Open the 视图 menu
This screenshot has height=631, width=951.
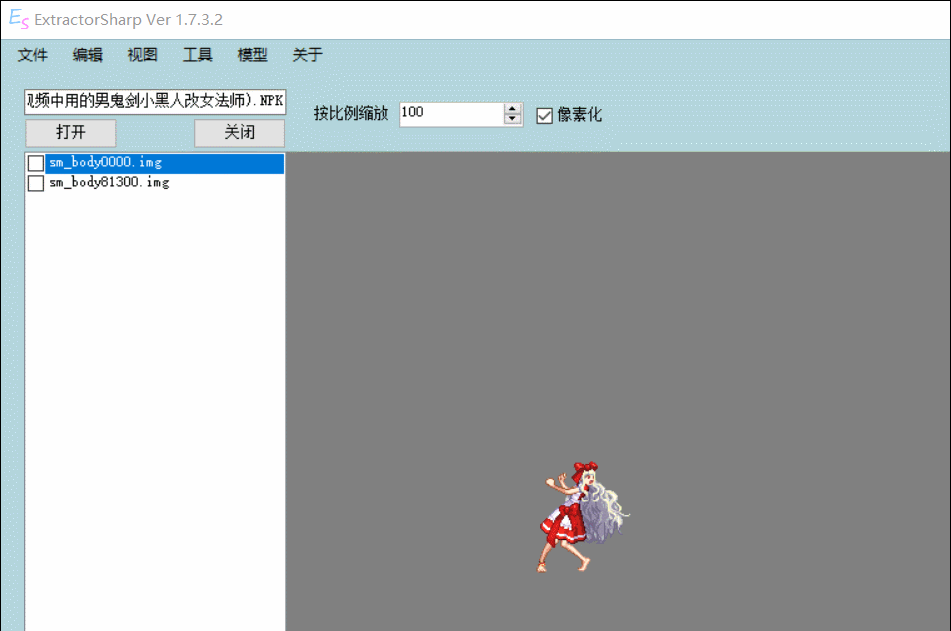[x=142, y=55]
